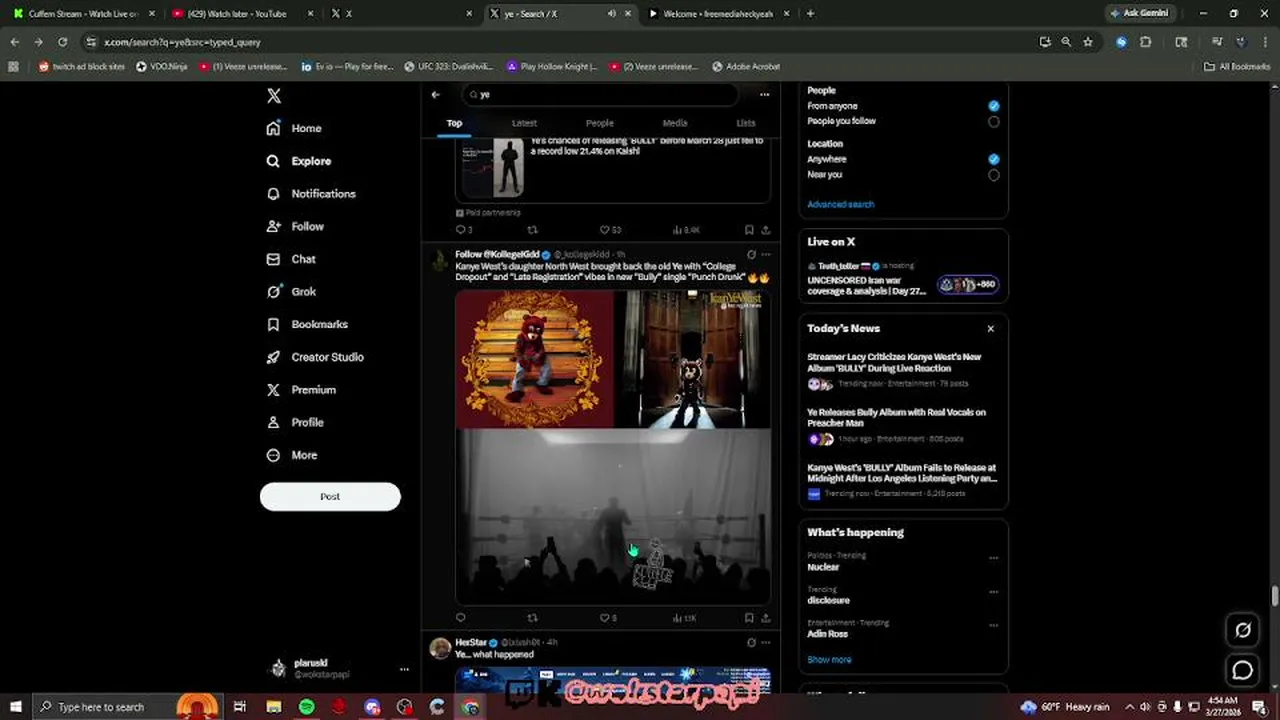1280x720 pixels.
Task: Share the KollegeKidd post
Action: (x=766, y=618)
